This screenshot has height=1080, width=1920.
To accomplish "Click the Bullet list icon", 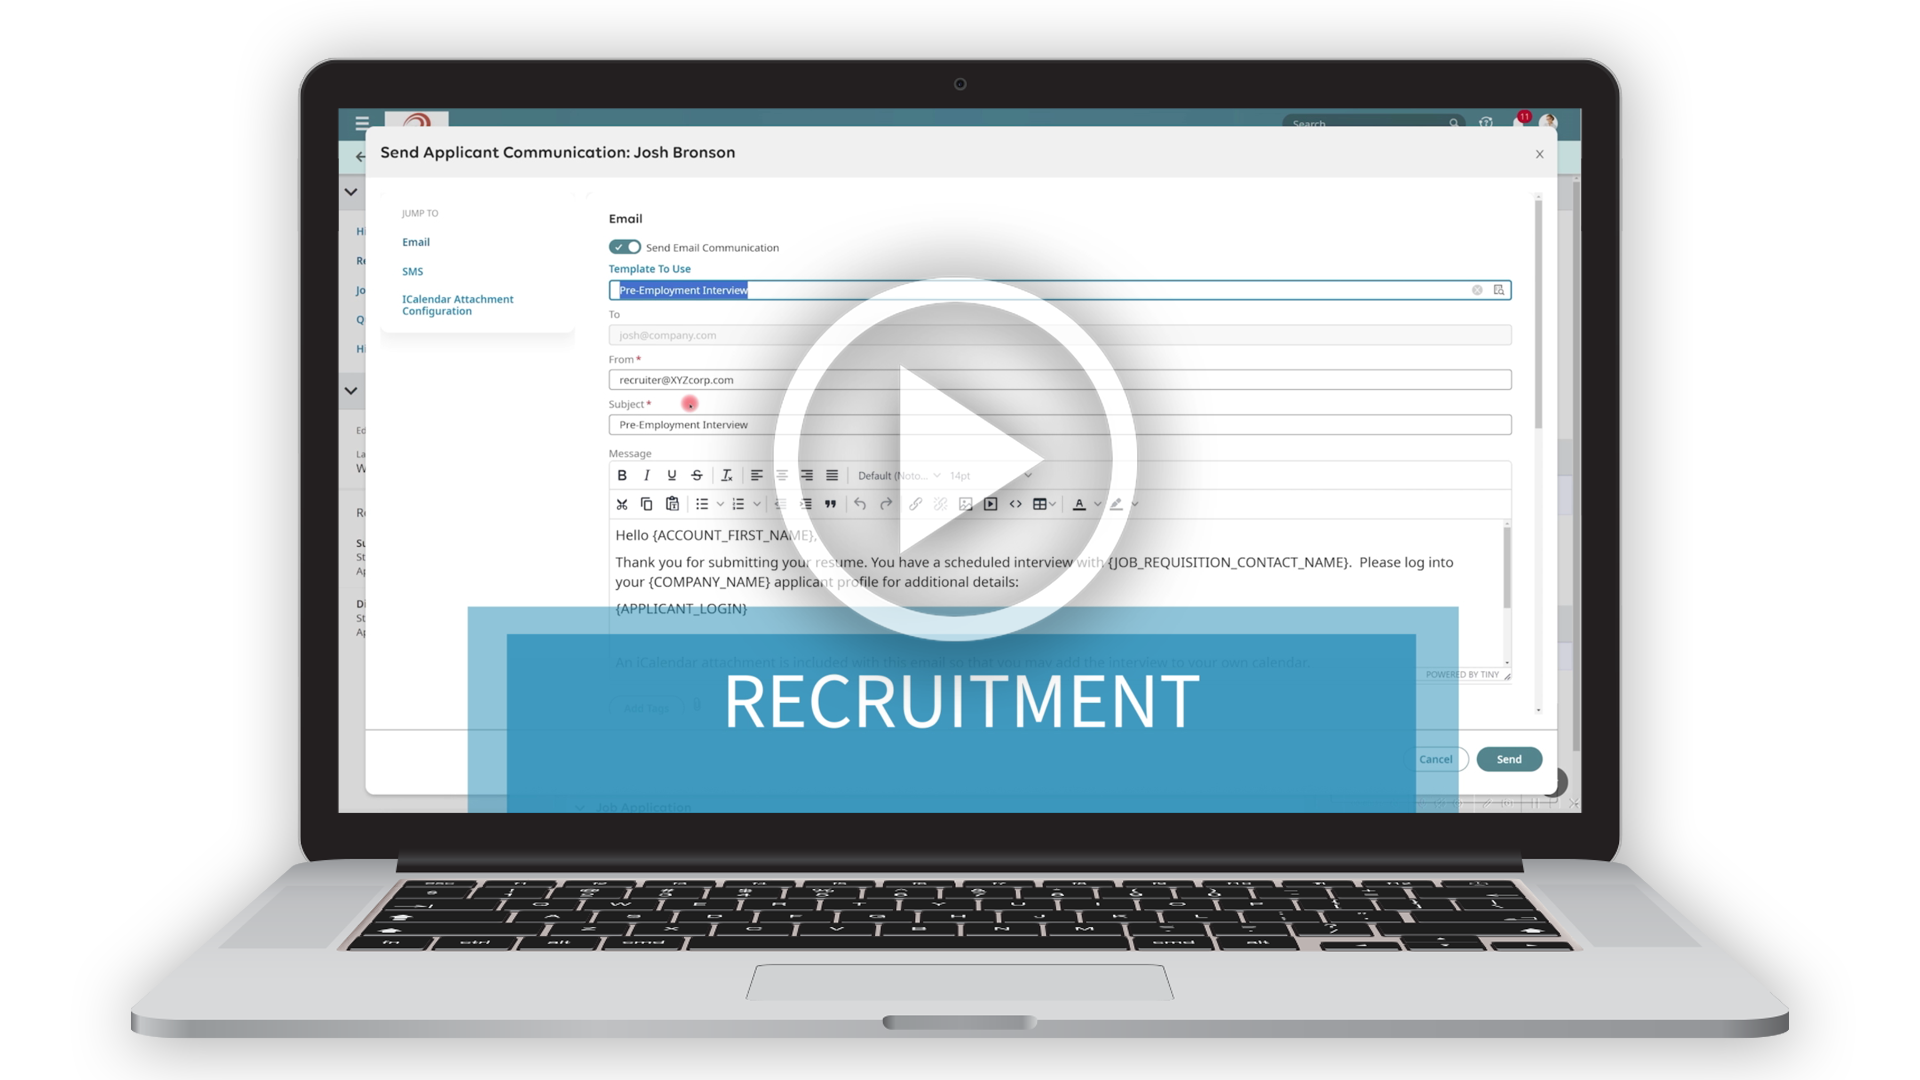I will pos(702,504).
